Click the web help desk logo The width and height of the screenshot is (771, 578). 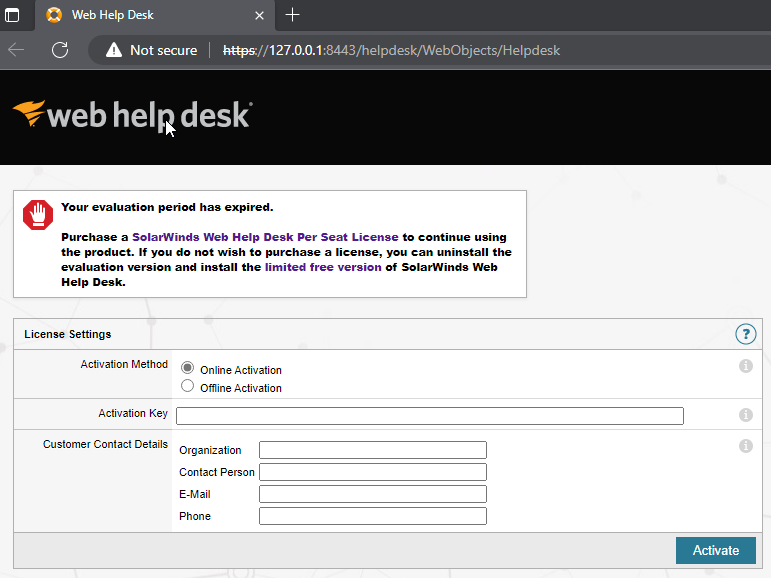click(x=133, y=115)
